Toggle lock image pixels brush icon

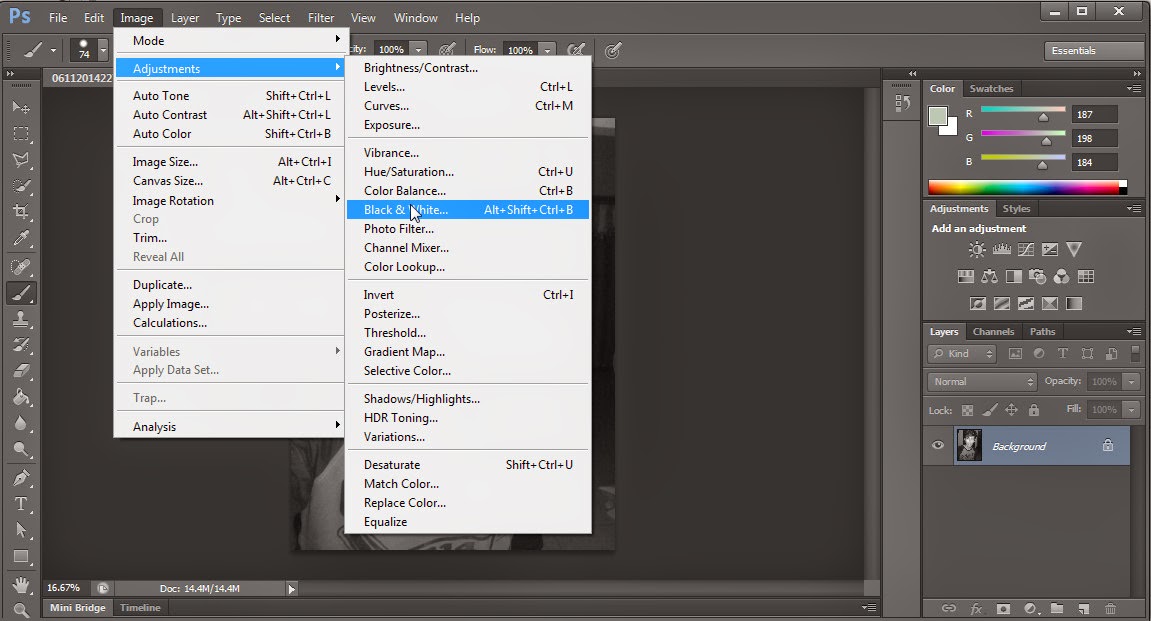tap(990, 410)
